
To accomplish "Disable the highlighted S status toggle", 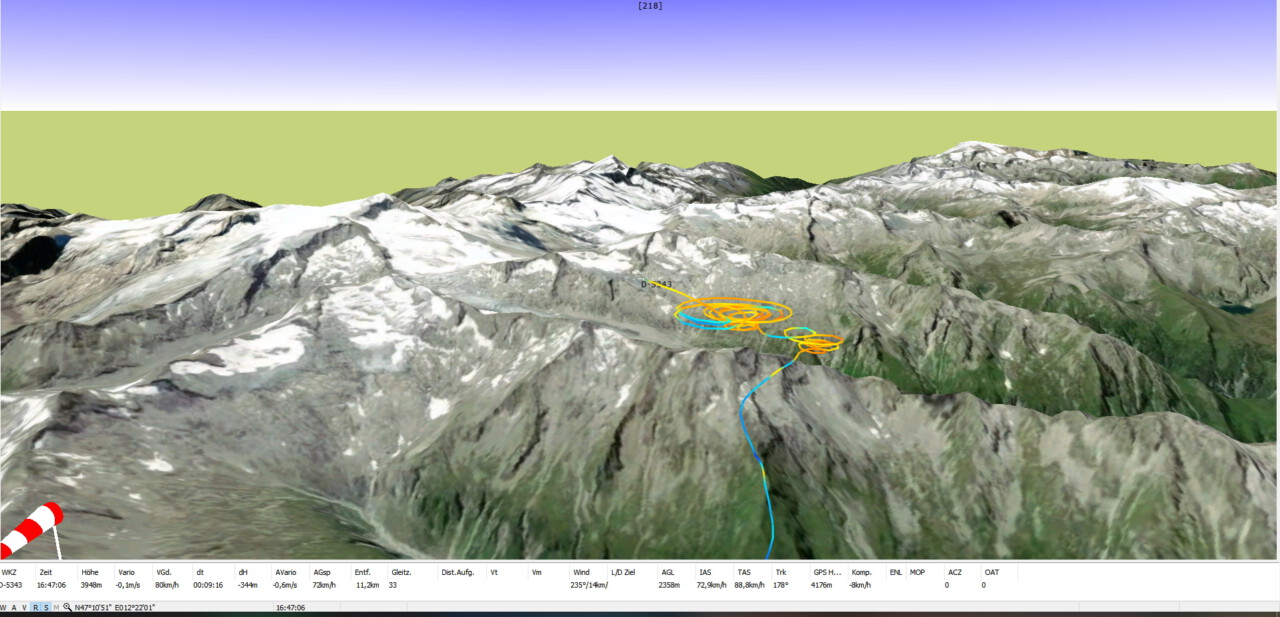I will (x=46, y=607).
